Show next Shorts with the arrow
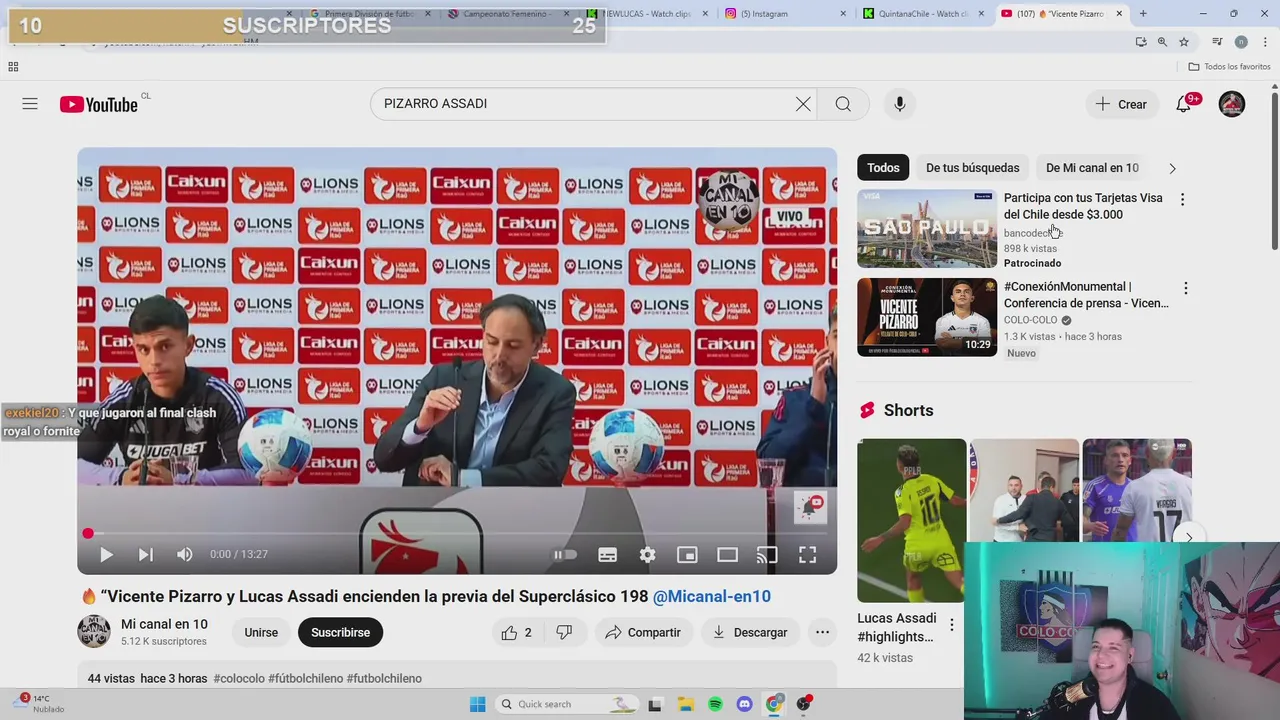The image size is (1280, 720). click(x=1188, y=537)
